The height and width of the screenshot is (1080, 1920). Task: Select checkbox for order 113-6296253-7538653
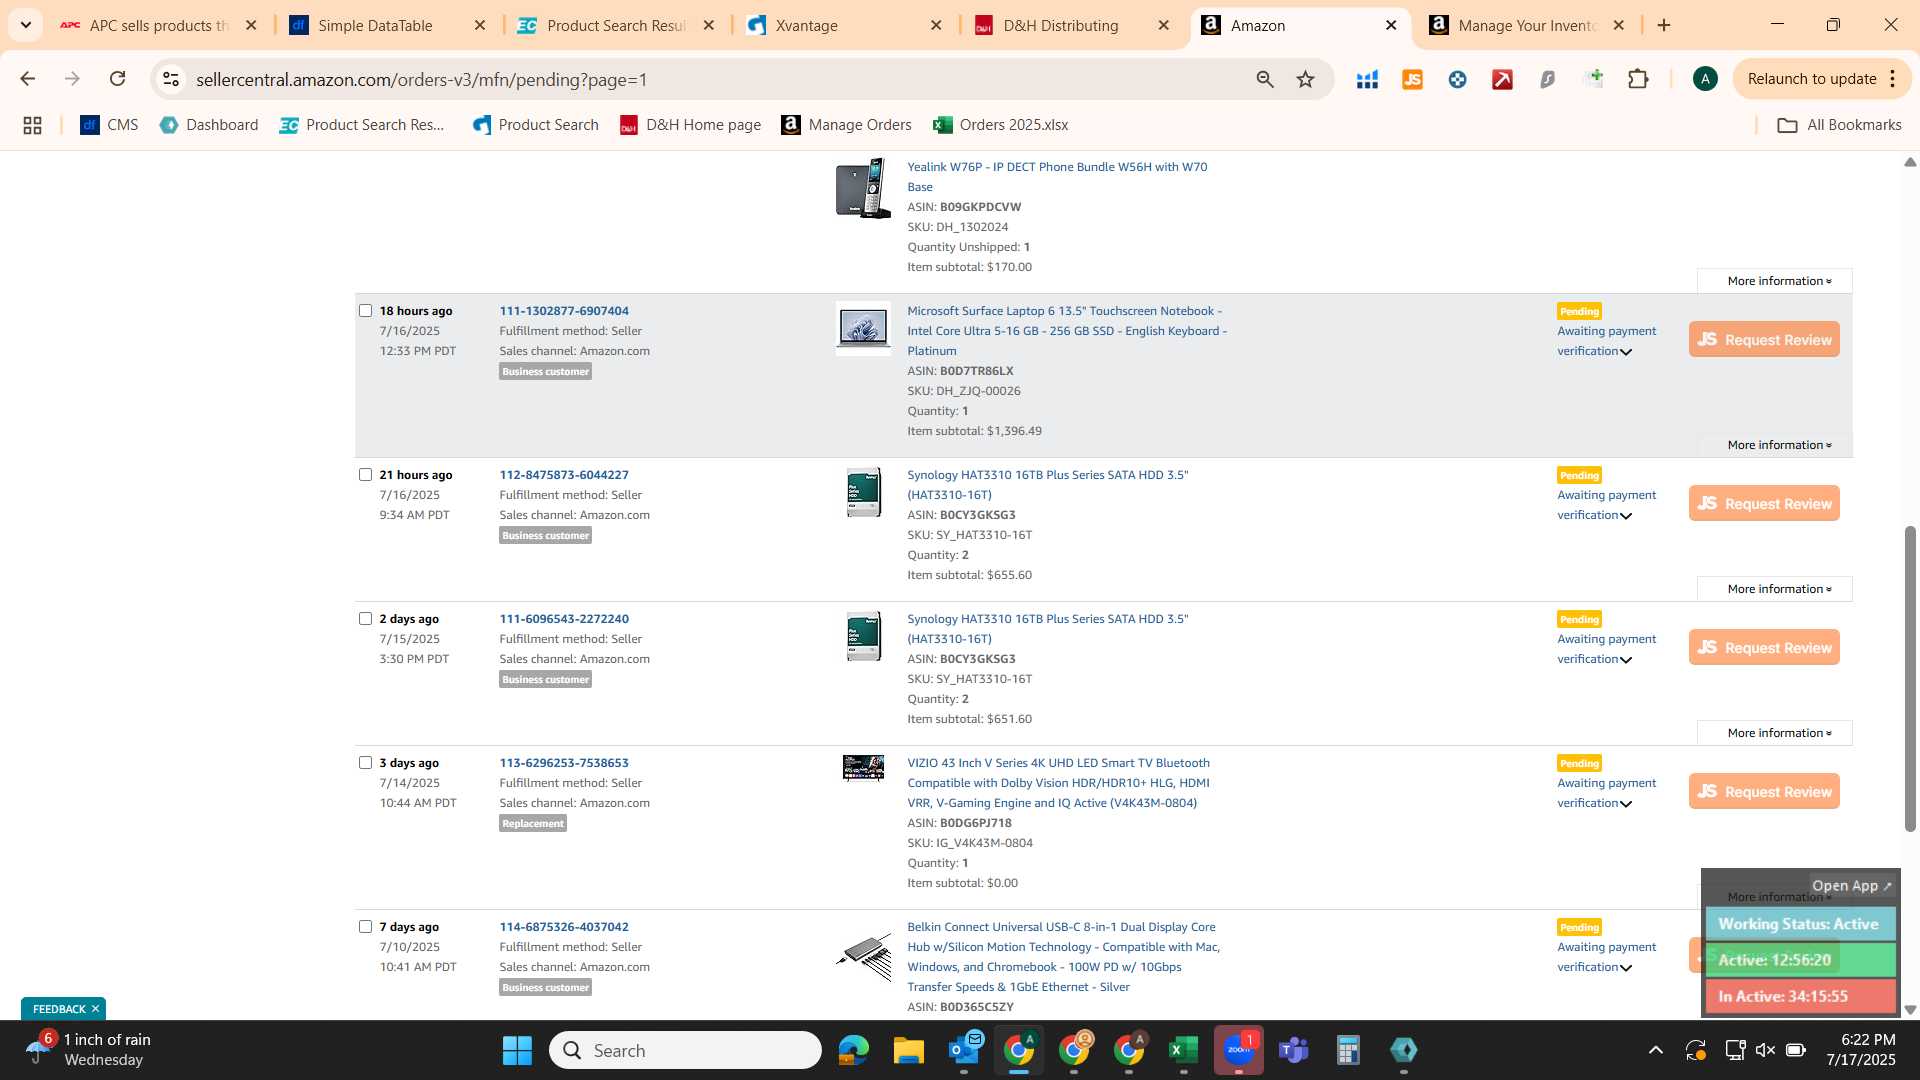point(365,763)
